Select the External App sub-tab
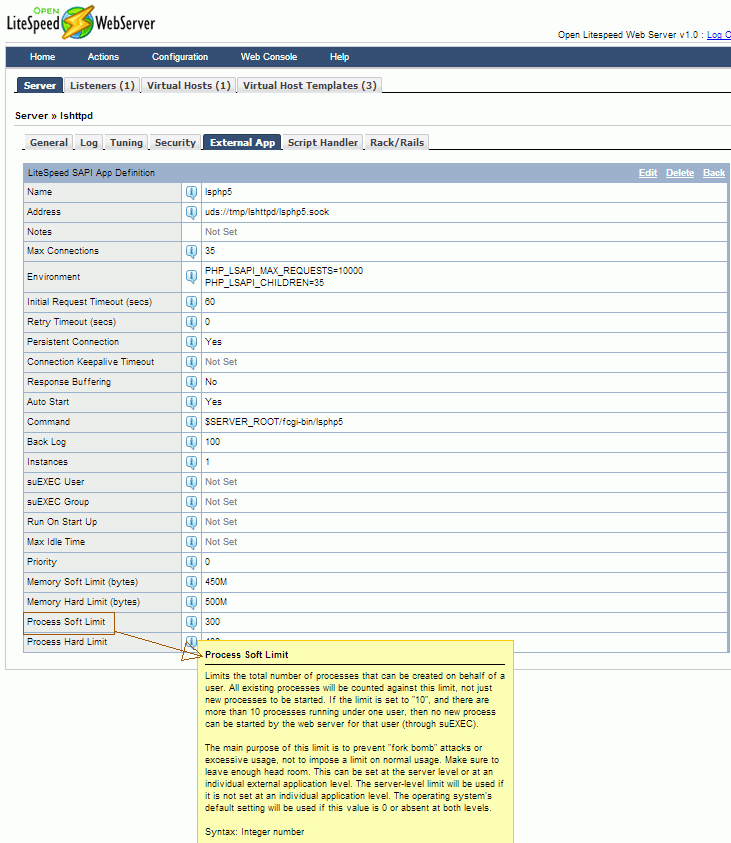Viewport: 731px width, 843px height. [x=242, y=142]
